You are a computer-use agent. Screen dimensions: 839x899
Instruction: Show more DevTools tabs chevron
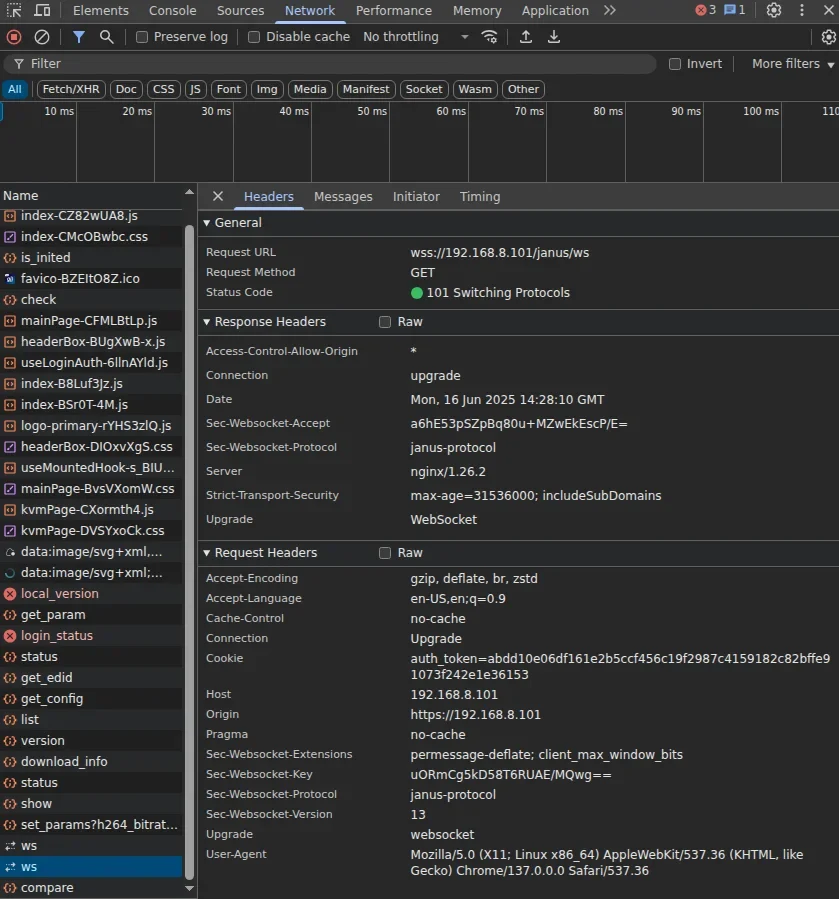click(x=610, y=10)
